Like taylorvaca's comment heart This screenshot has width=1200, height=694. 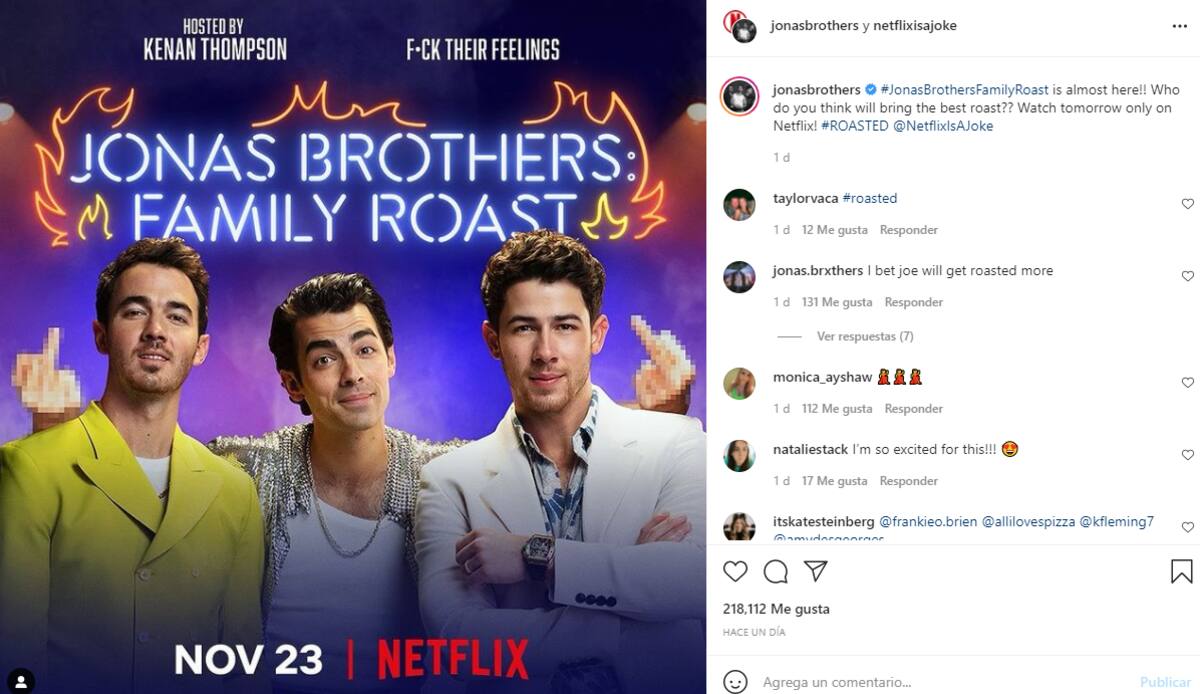1188,204
